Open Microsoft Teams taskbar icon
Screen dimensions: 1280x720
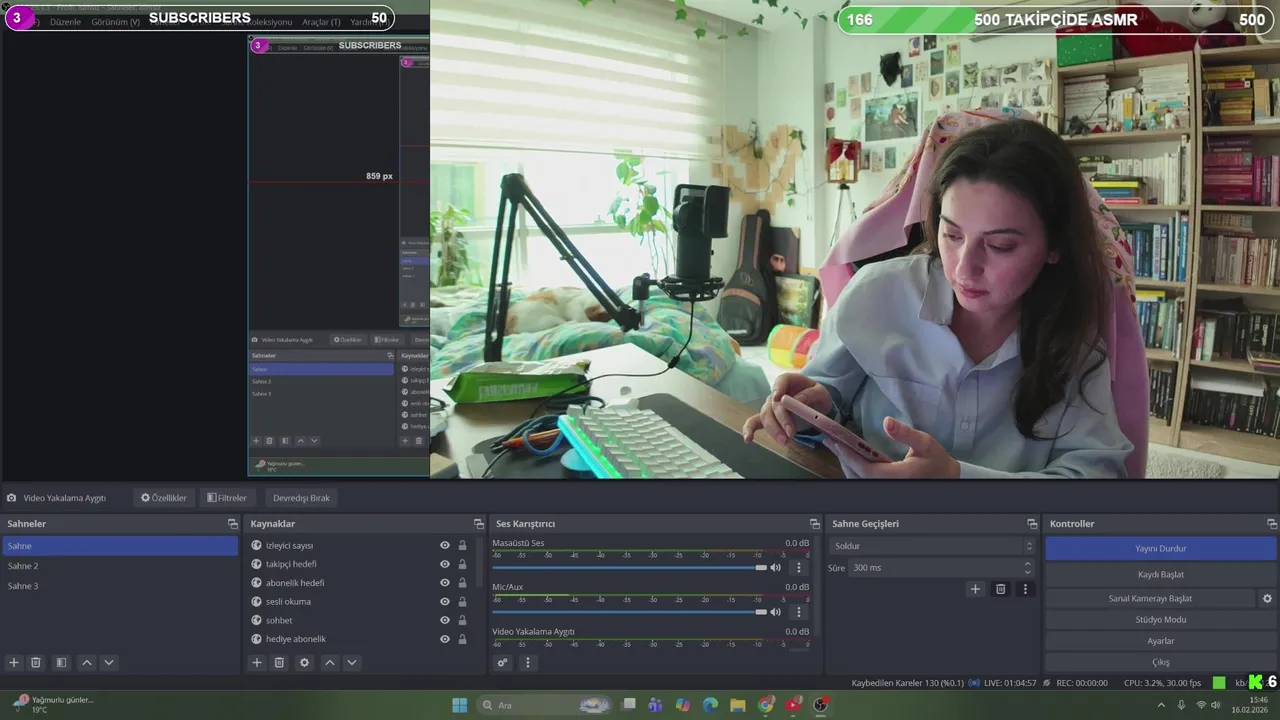click(x=655, y=705)
